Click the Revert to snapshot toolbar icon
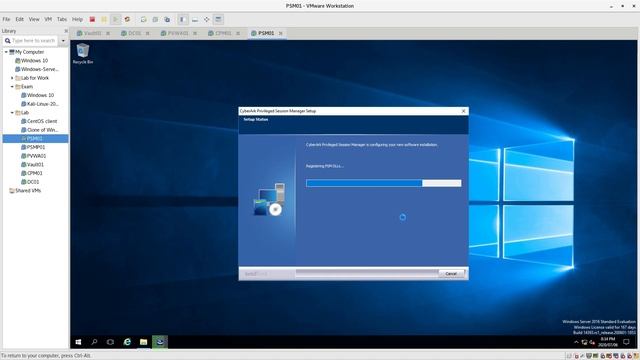Screen dimensions: 640x360 coord(155,19)
